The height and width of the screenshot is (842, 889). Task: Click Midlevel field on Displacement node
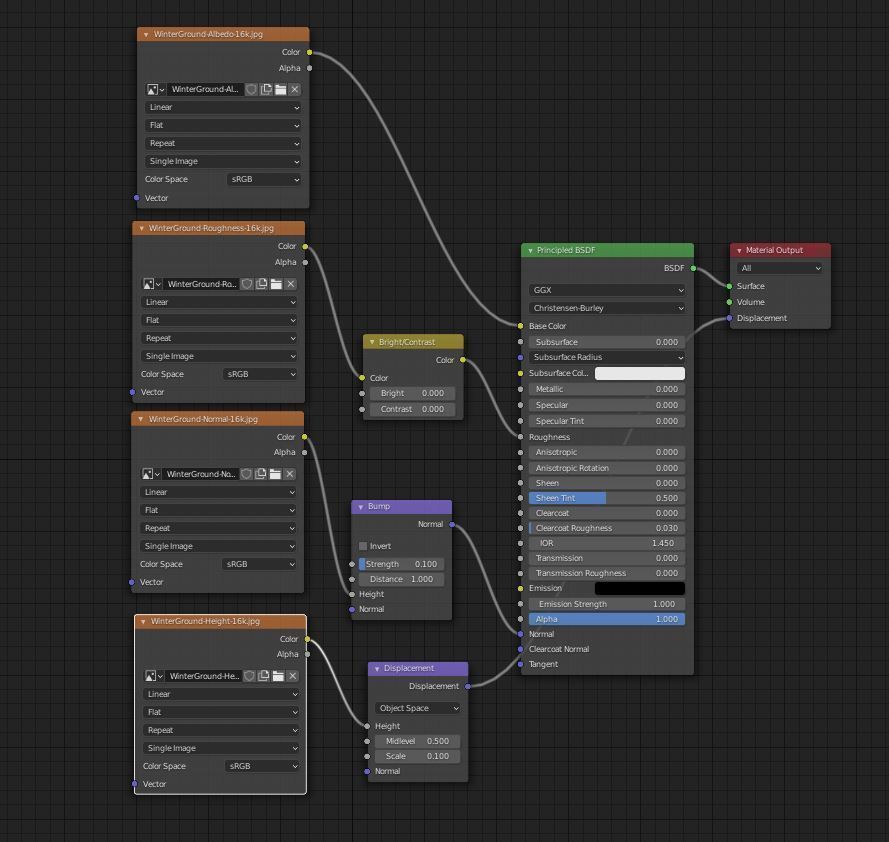point(417,741)
